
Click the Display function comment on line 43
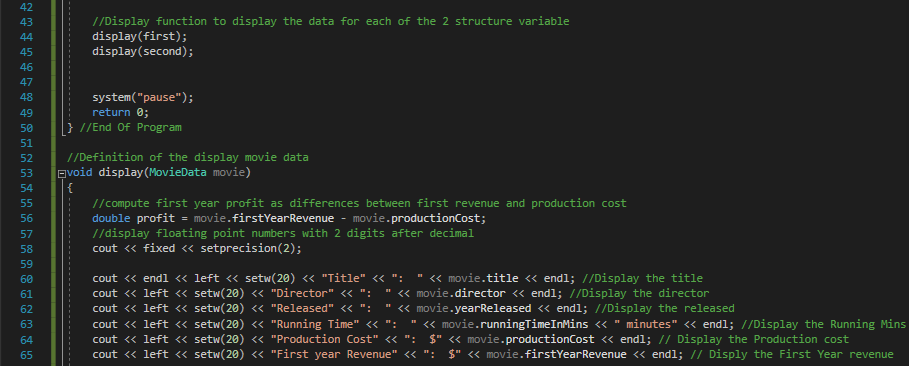[x=331, y=21]
